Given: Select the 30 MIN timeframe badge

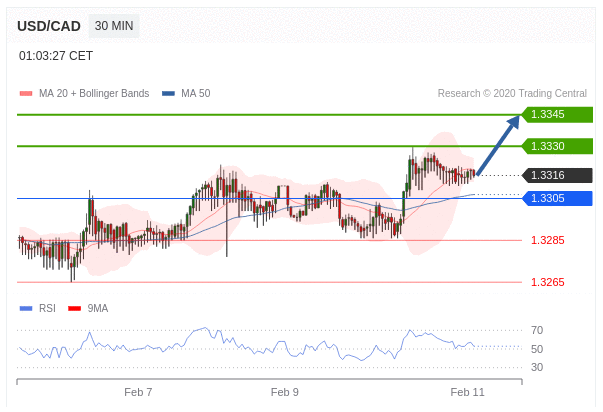Looking at the screenshot, I should pos(114,26).
